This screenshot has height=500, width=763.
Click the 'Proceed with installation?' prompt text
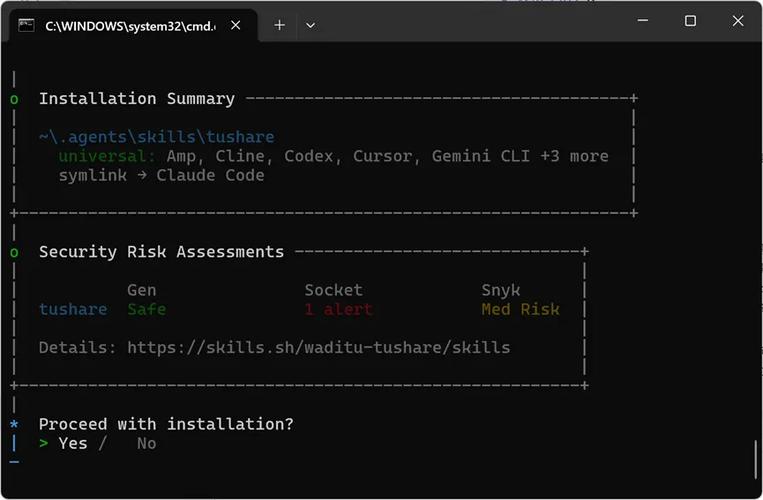click(x=166, y=424)
